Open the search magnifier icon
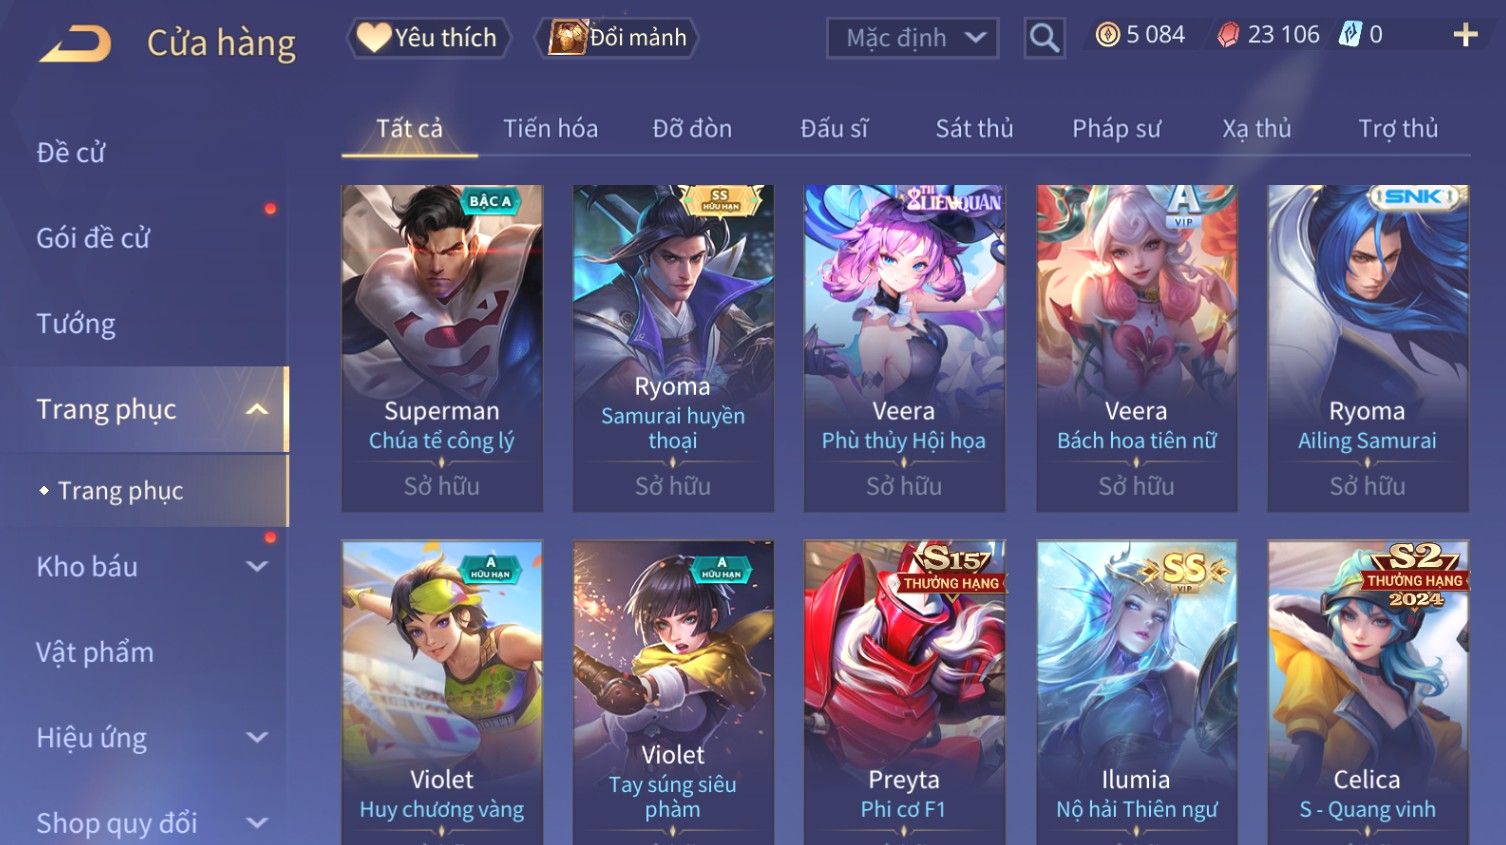Viewport: 1506px width, 845px height. pos(1044,38)
